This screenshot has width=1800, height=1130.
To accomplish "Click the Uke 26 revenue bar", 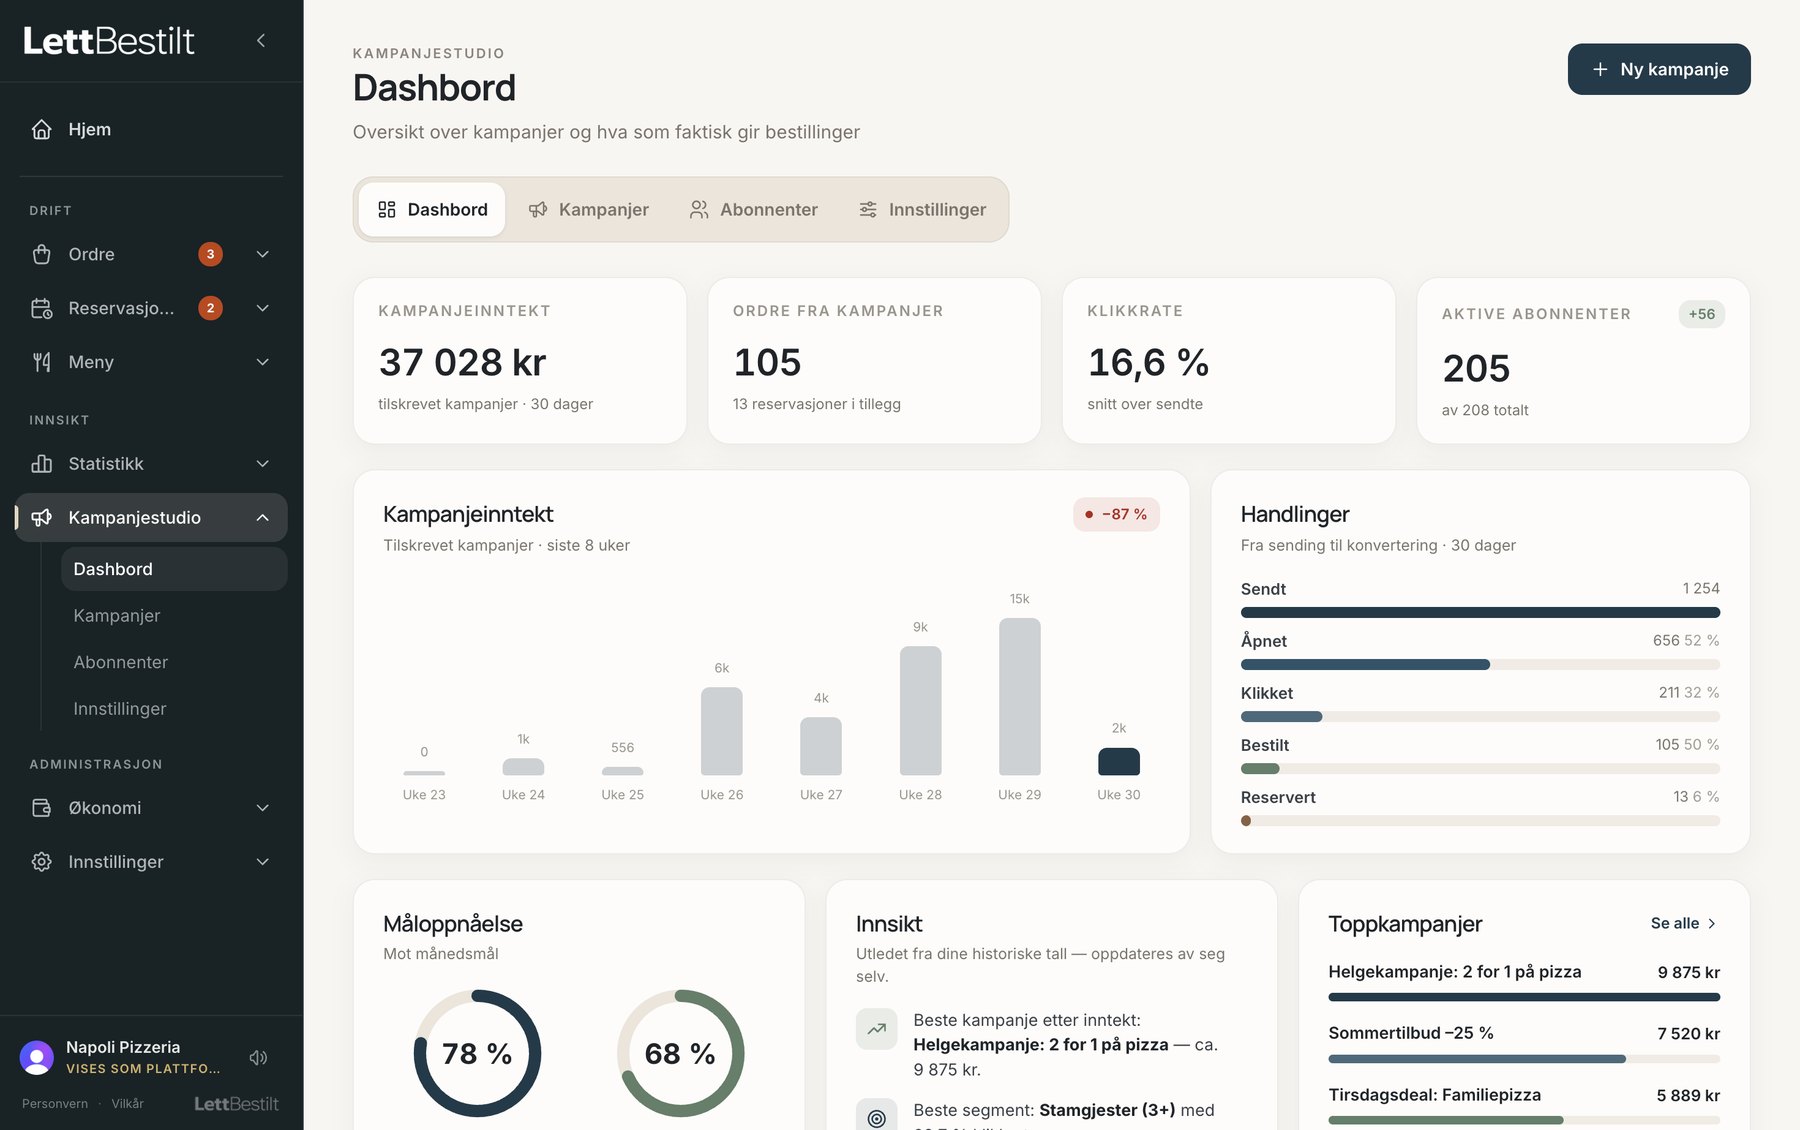I will tap(721, 731).
